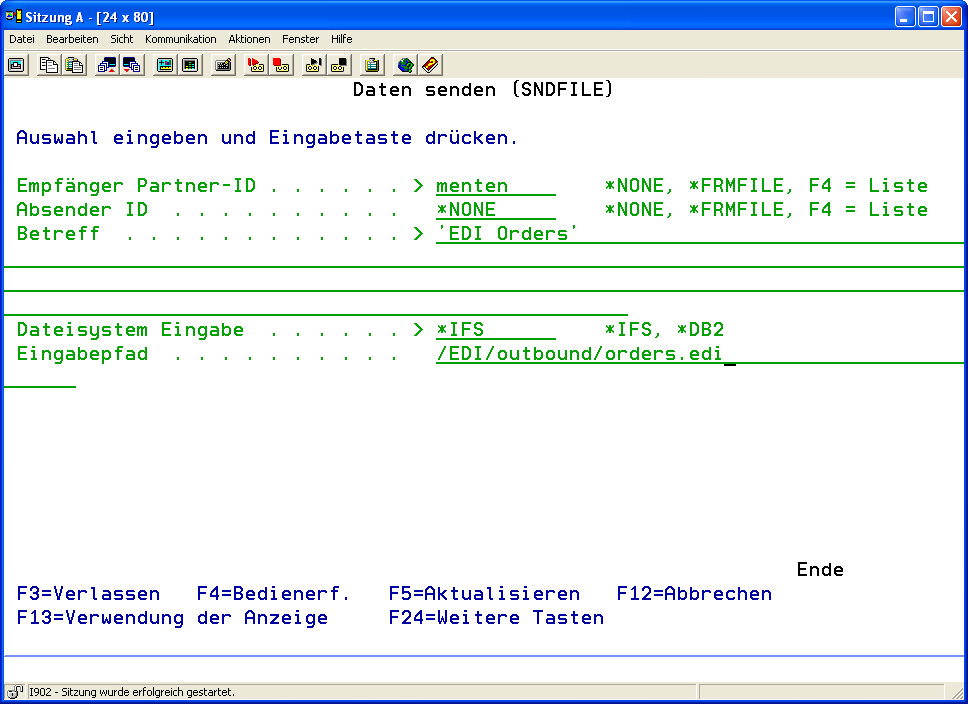Click the Send File to Host icon
The image size is (968, 704).
tap(107, 65)
